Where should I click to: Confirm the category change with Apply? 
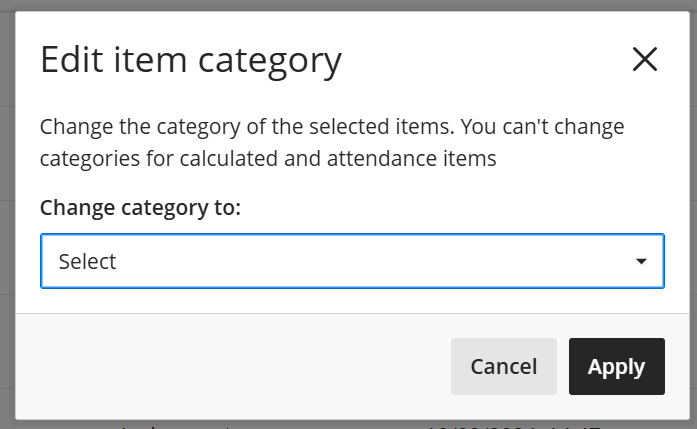(616, 367)
